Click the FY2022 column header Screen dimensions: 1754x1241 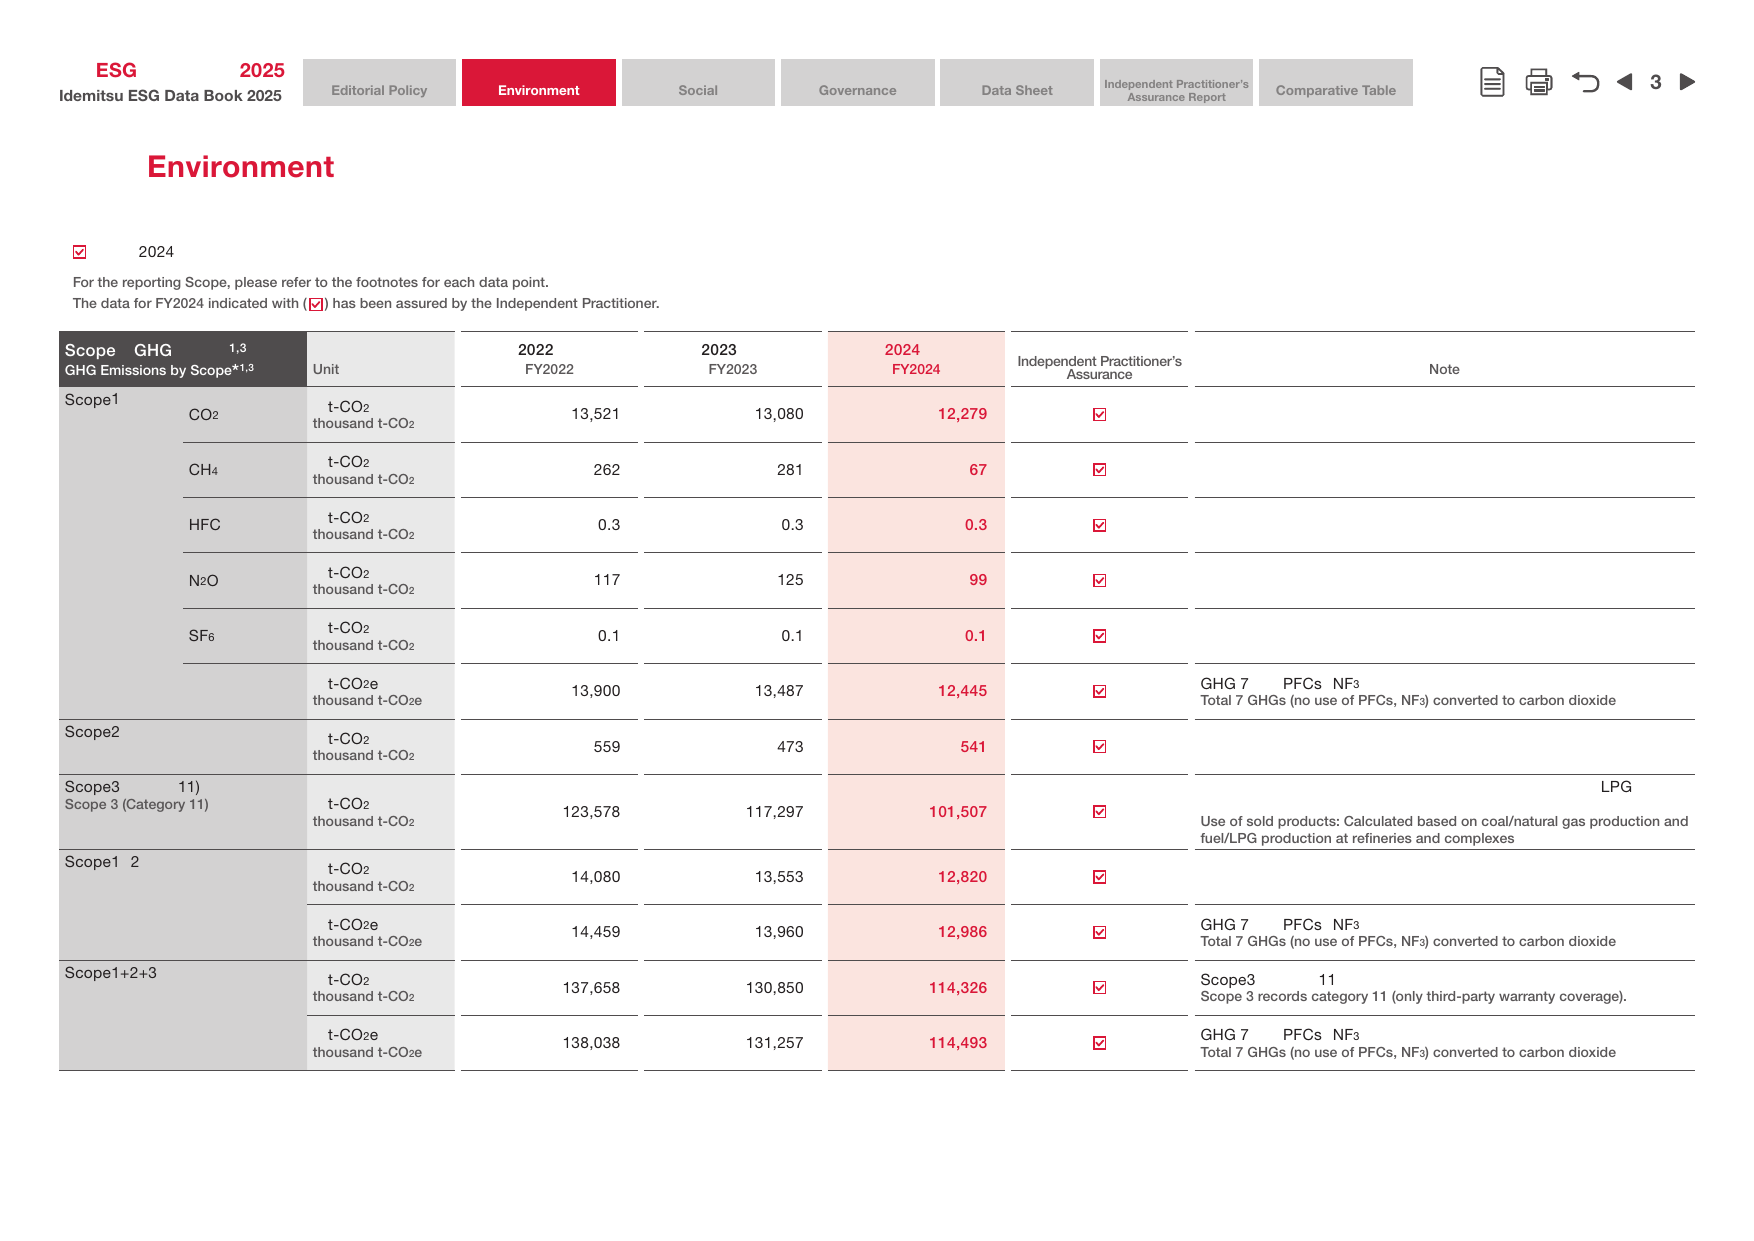pyautogui.click(x=549, y=359)
